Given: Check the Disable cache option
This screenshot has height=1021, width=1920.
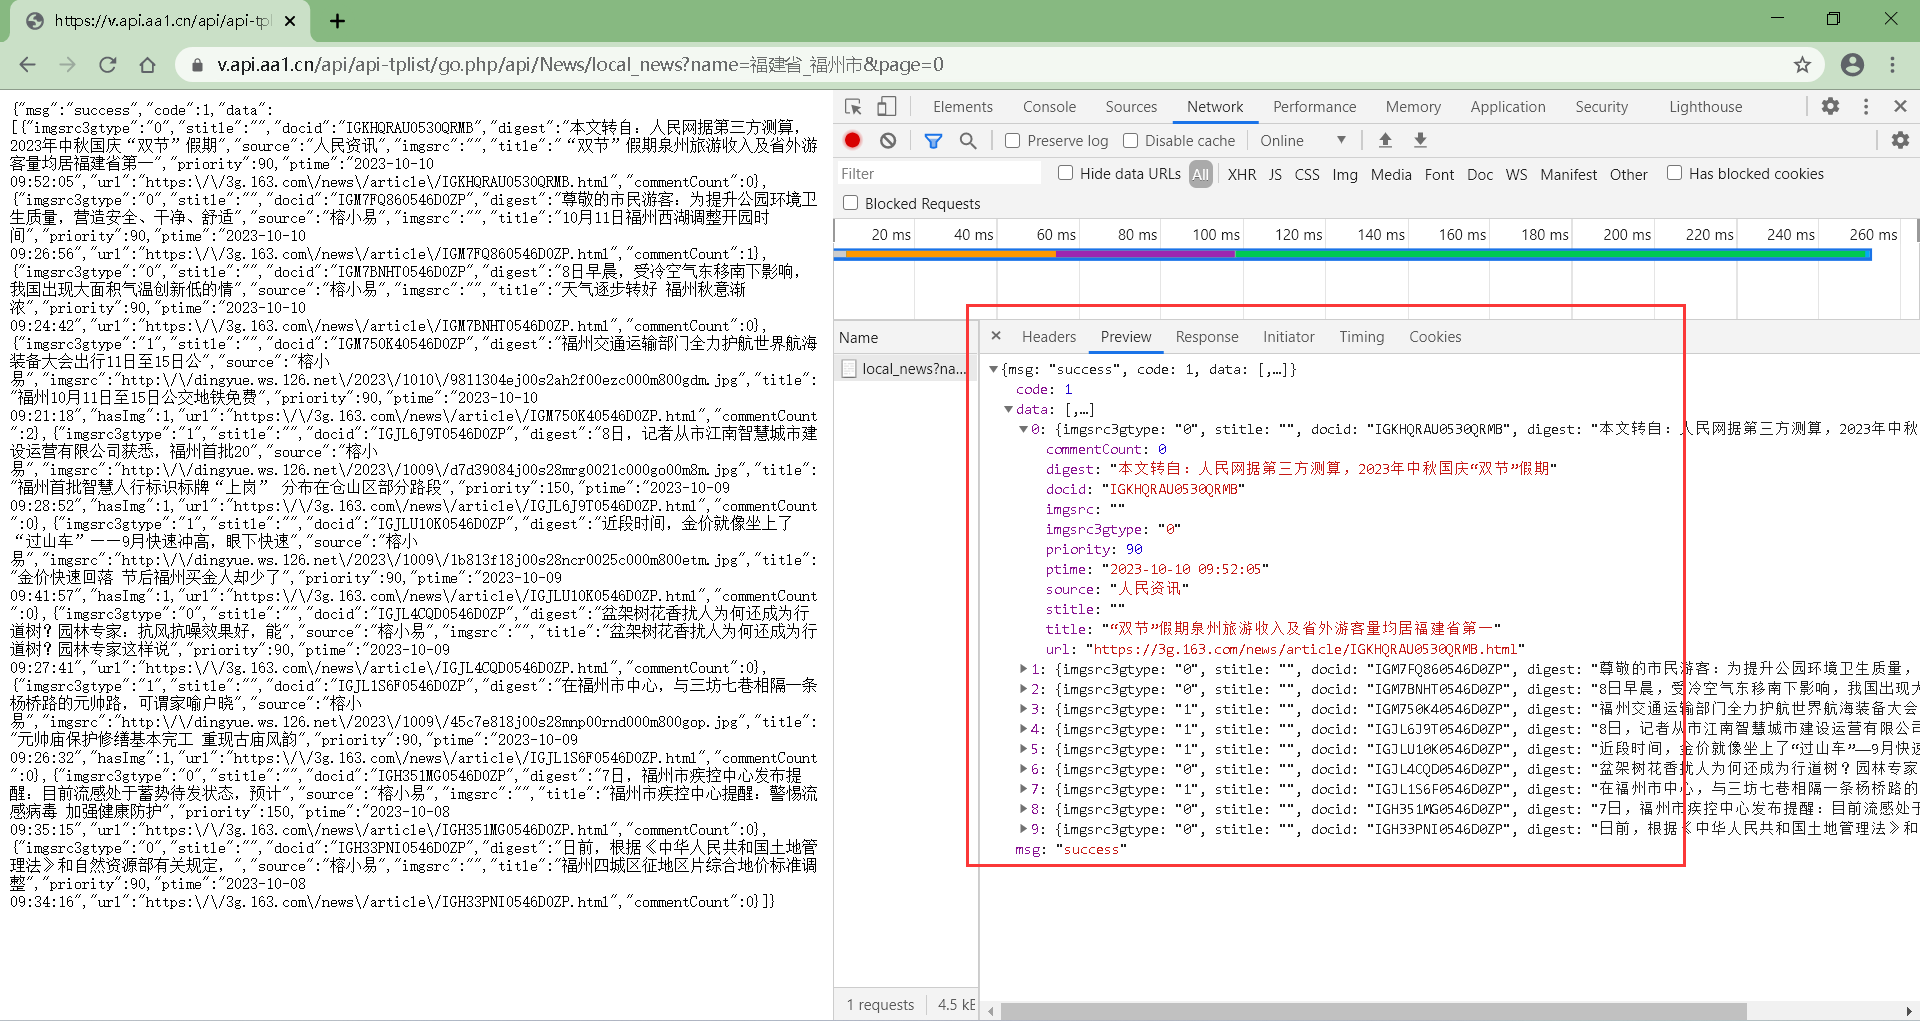Looking at the screenshot, I should click(1131, 141).
